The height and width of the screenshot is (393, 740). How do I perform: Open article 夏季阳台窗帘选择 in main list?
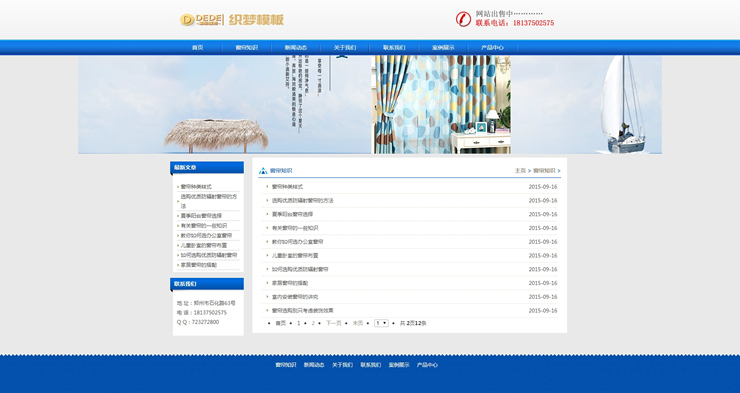[292, 214]
